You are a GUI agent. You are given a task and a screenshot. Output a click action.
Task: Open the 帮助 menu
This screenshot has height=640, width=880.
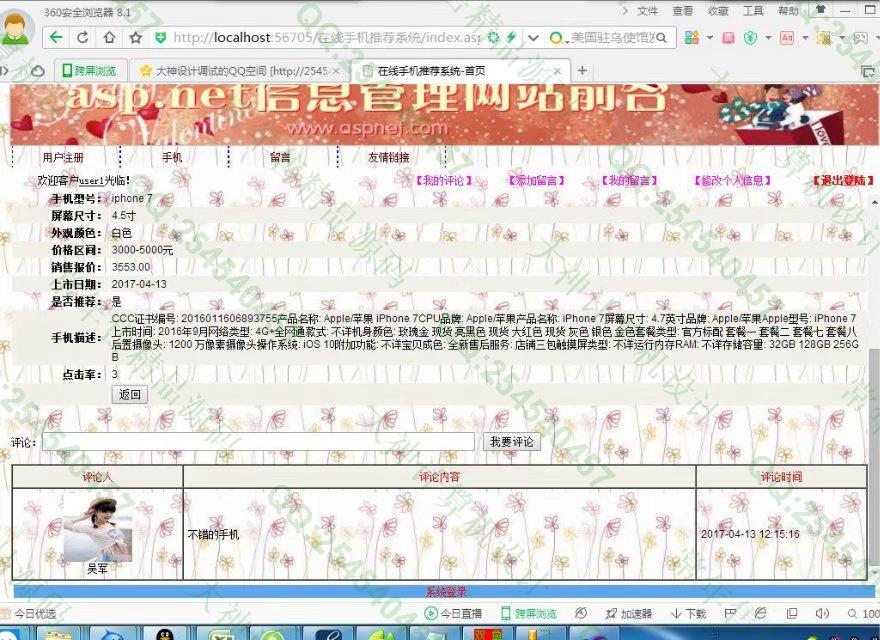coord(788,11)
